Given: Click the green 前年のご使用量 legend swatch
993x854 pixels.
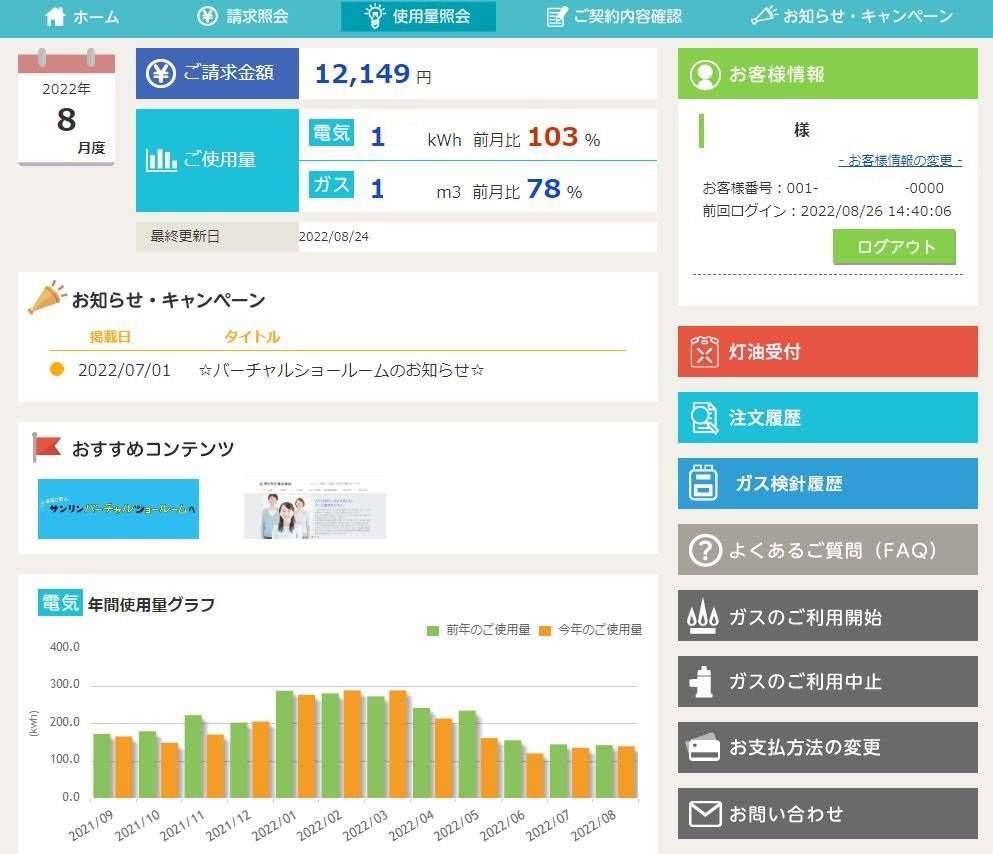Looking at the screenshot, I should 433,630.
